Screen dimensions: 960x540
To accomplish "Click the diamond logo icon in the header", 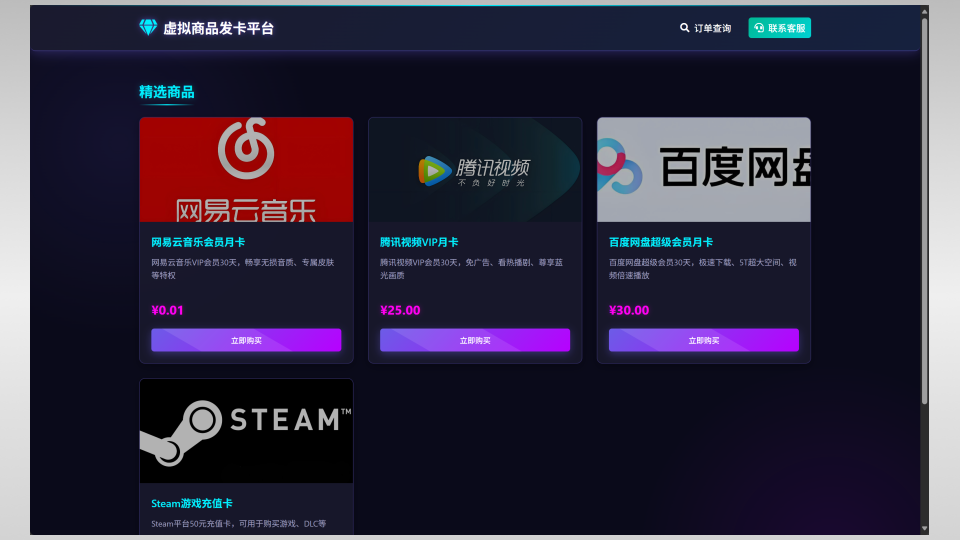I will pyautogui.click(x=148, y=28).
